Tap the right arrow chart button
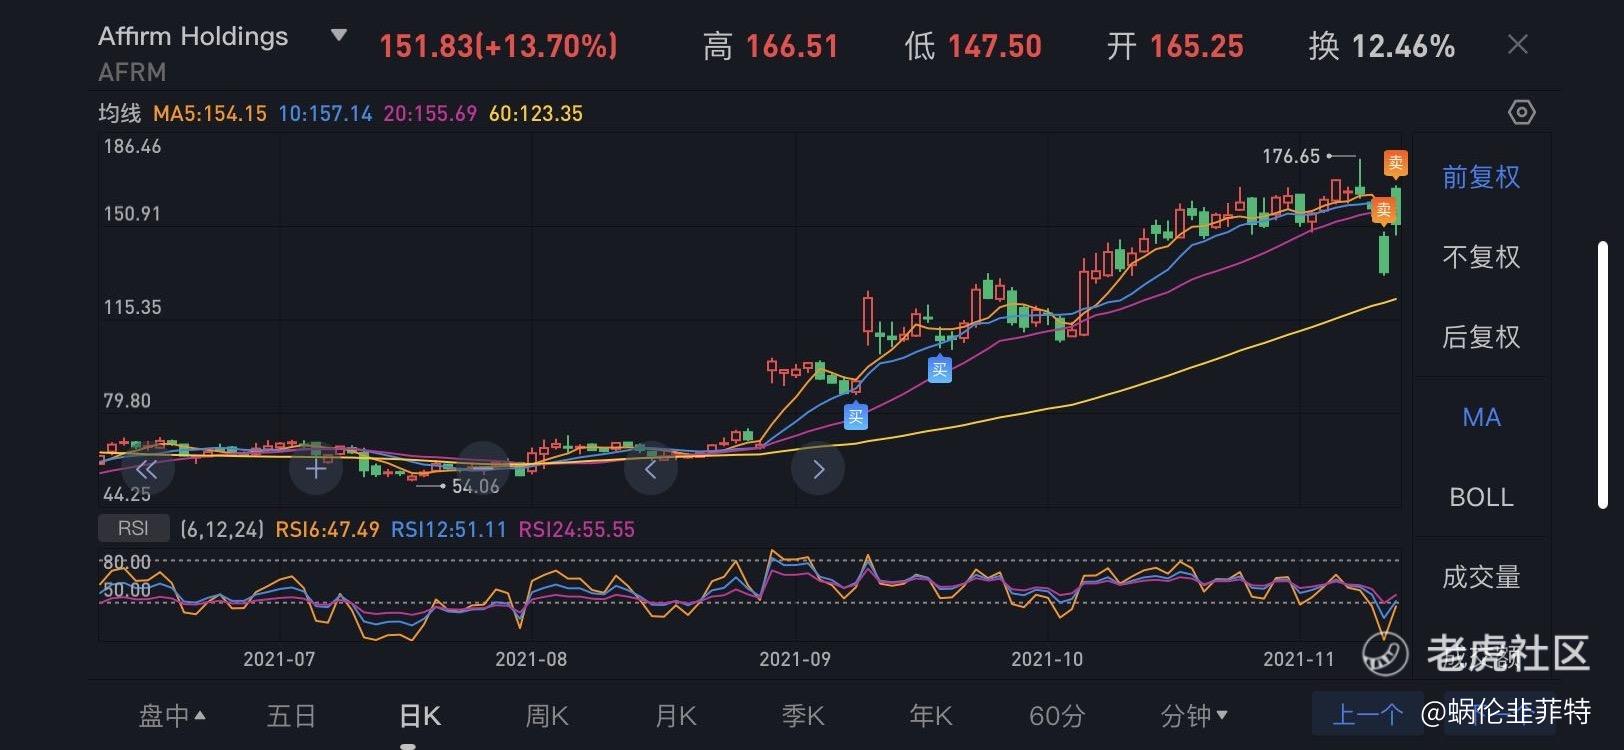The width and height of the screenshot is (1624, 750). pos(818,469)
